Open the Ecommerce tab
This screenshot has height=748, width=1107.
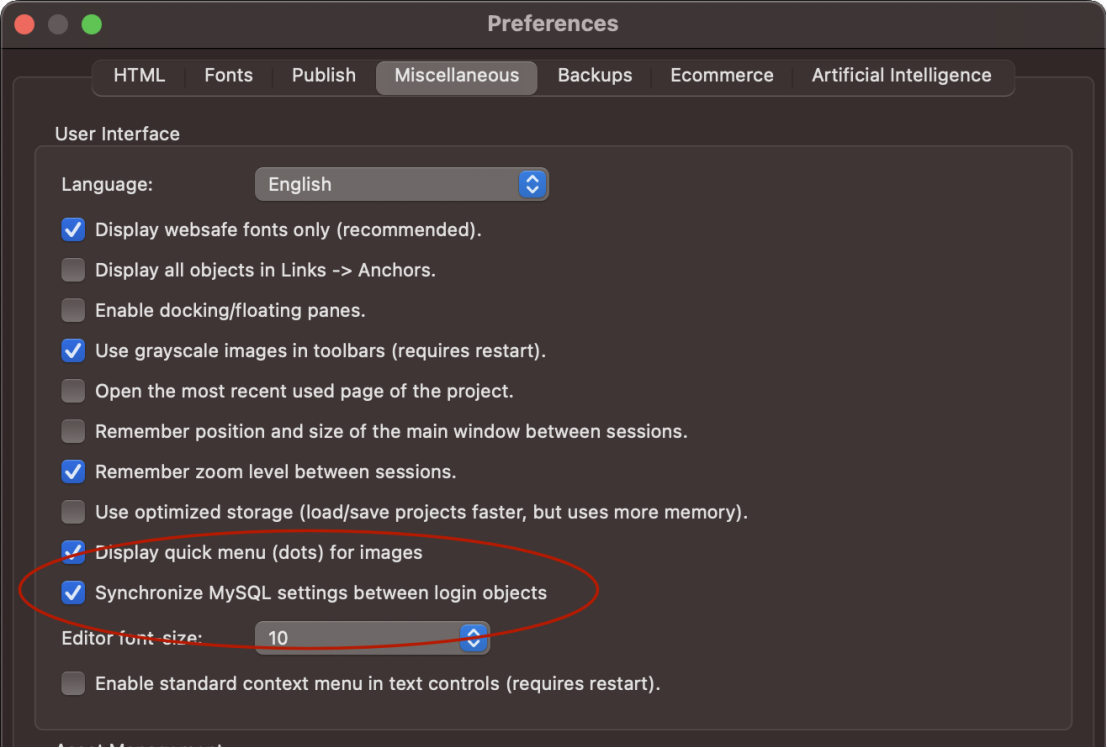pyautogui.click(x=721, y=76)
